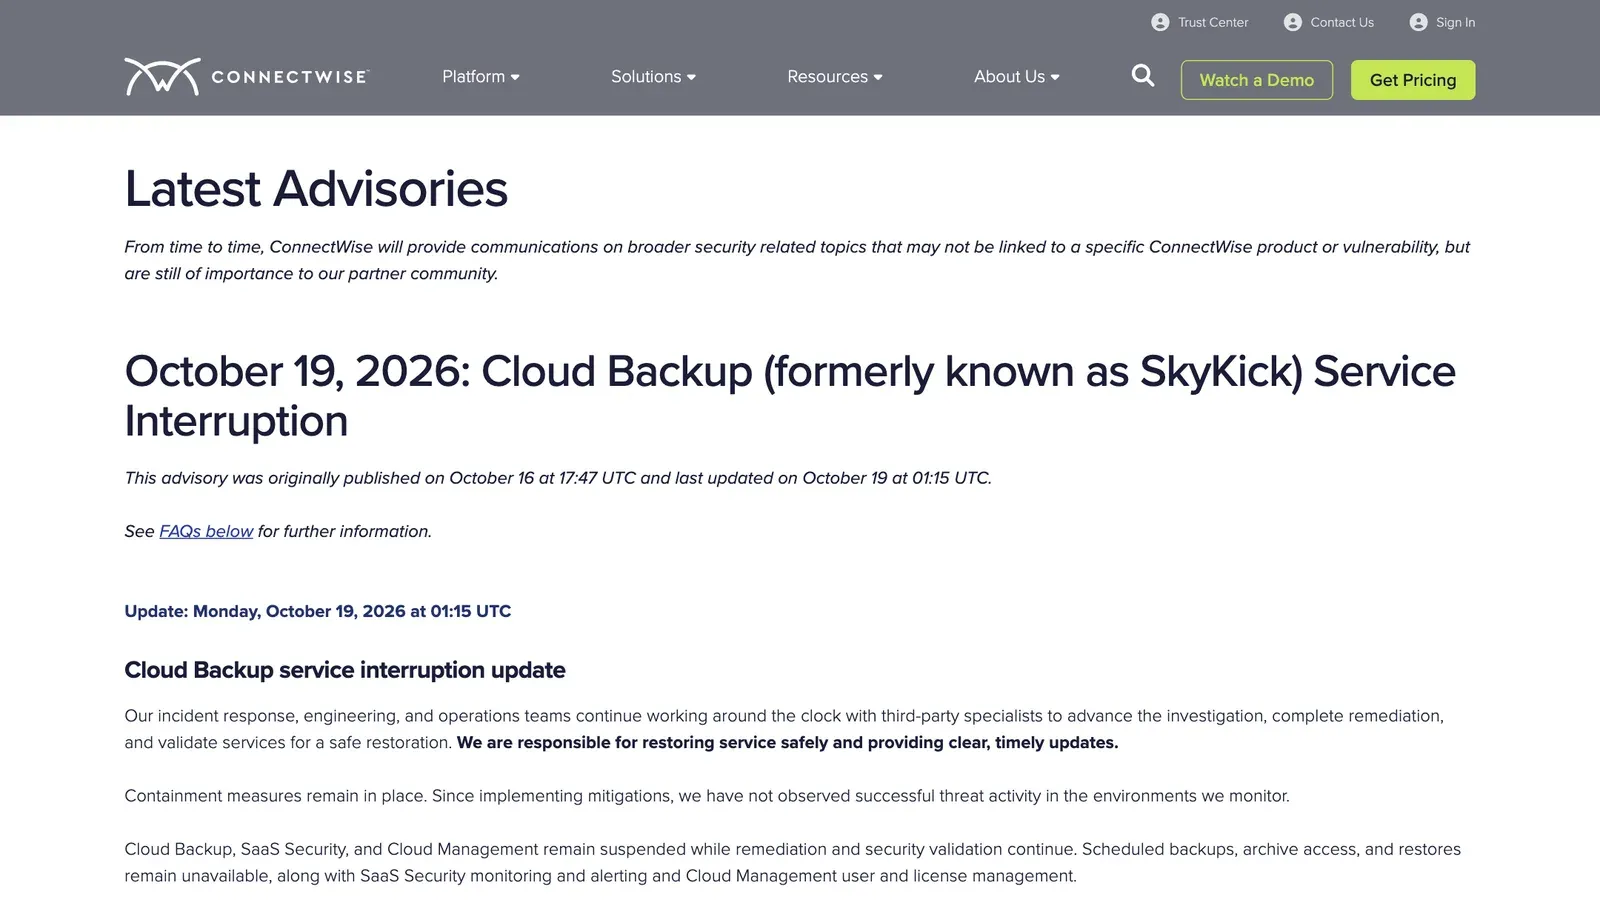The width and height of the screenshot is (1600, 900).
Task: Click the 'From time to time, ConnectWise' intro paragraph
Action: 797,260
